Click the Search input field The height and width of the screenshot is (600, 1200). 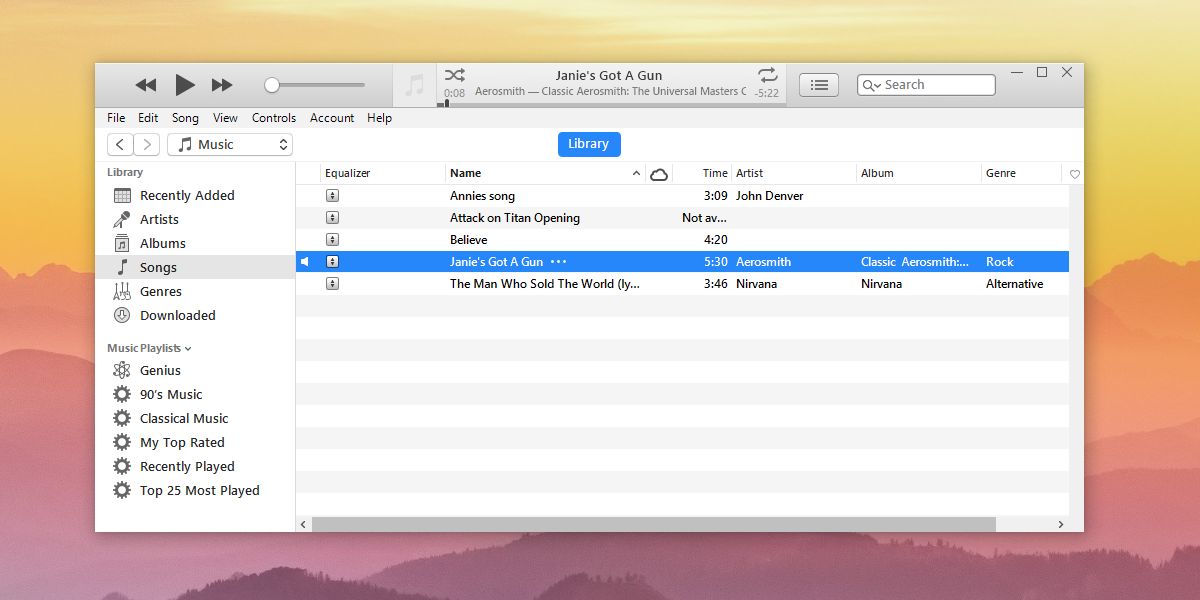[926, 85]
